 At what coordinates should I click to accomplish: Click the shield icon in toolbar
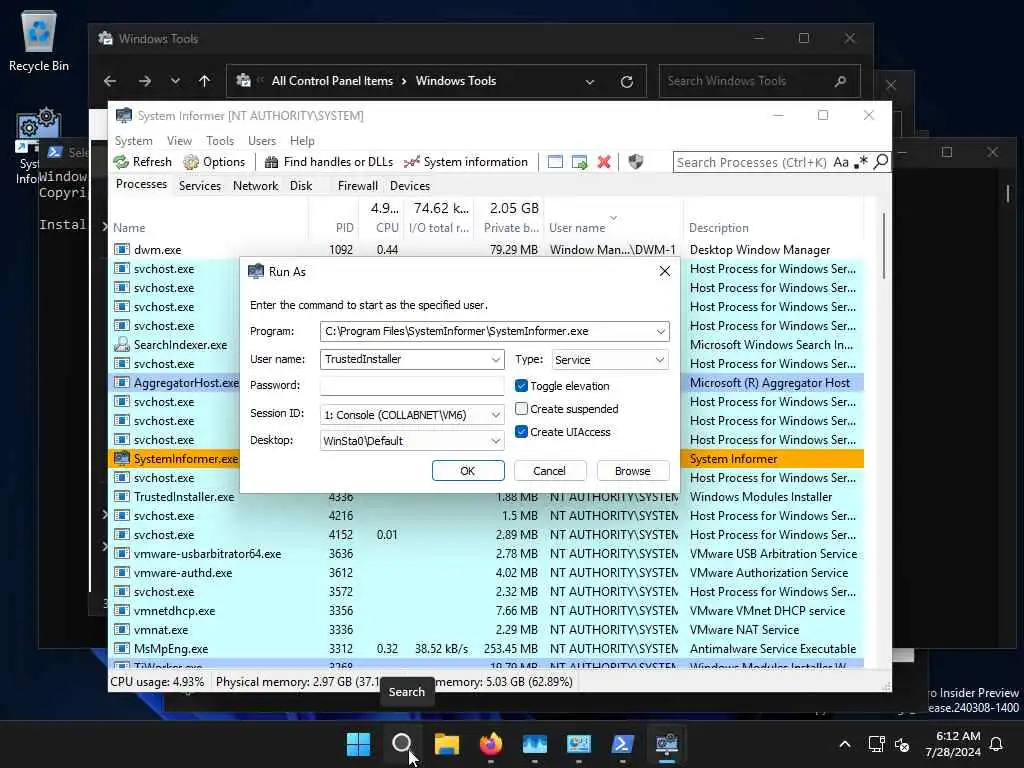[635, 162]
